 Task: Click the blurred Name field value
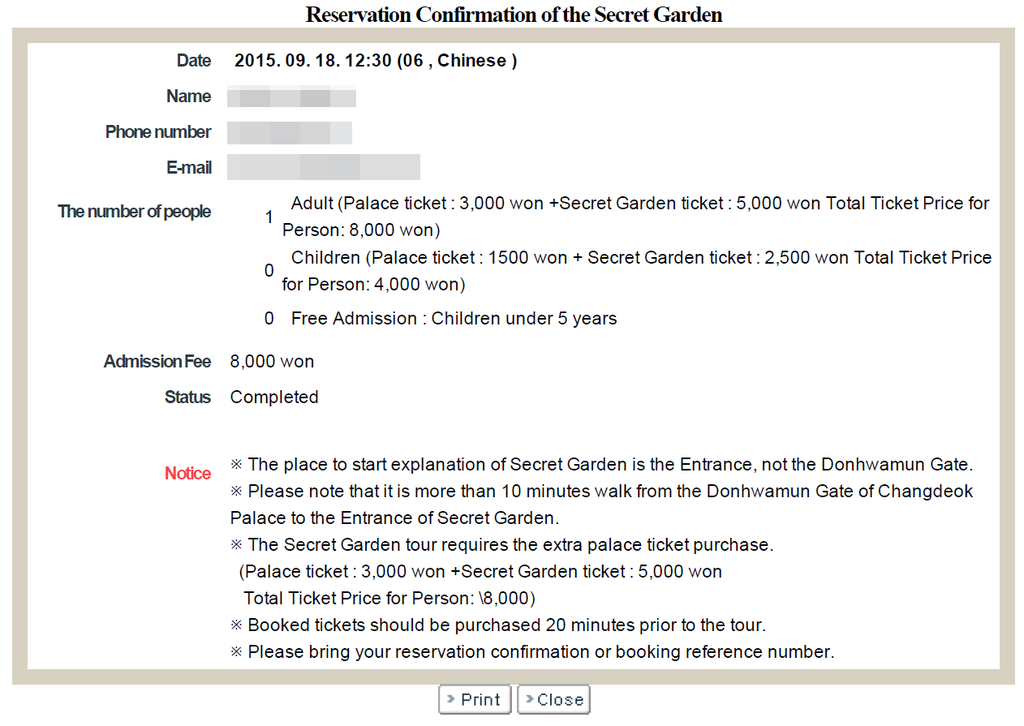[291, 97]
